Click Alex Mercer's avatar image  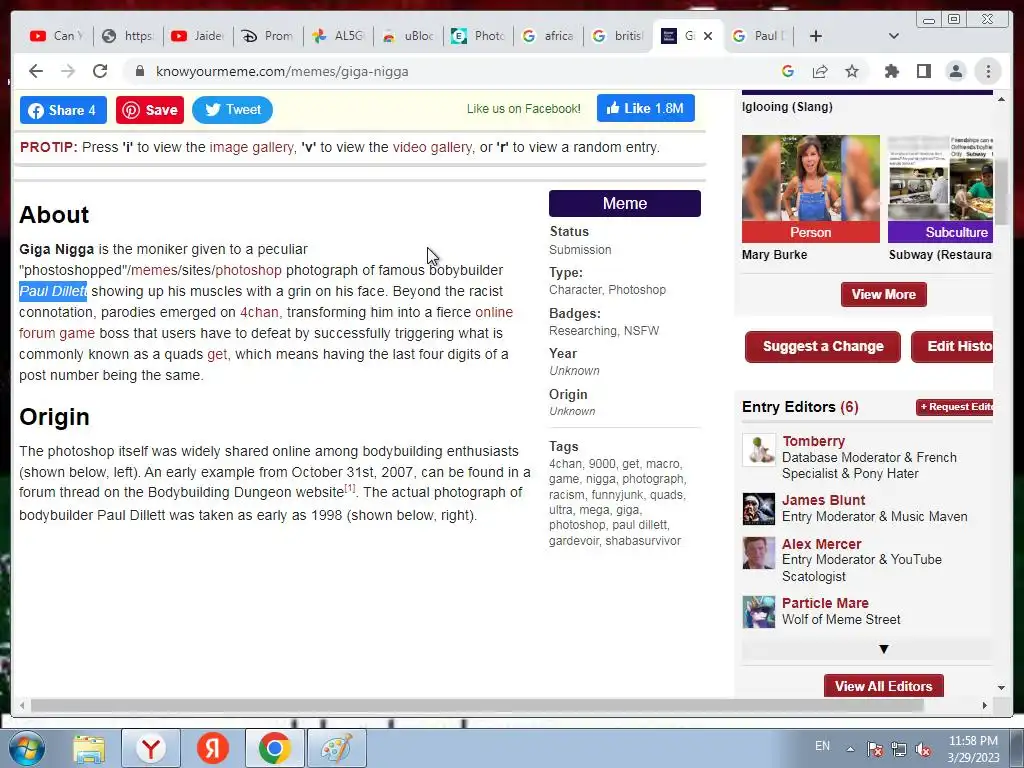pos(759,554)
